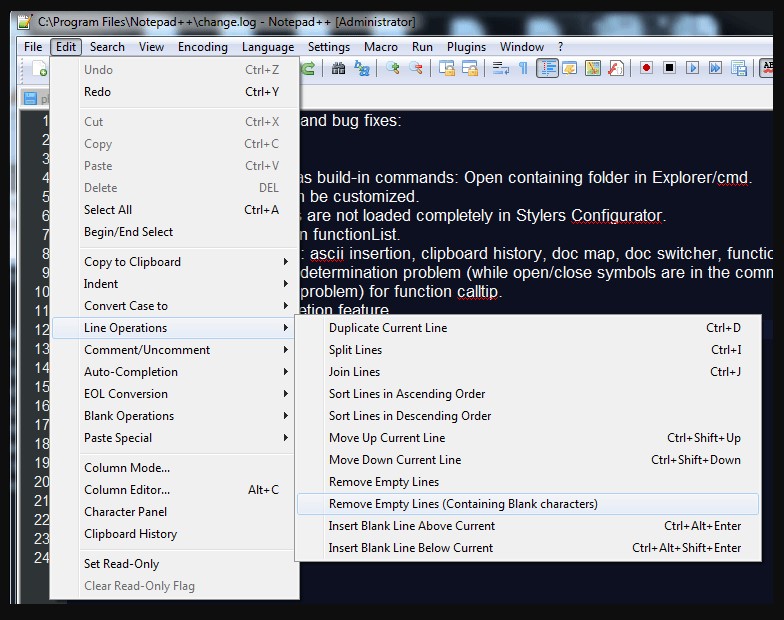784x620 pixels.
Task: Choose Select All in Edit menu
Action: click(172, 210)
